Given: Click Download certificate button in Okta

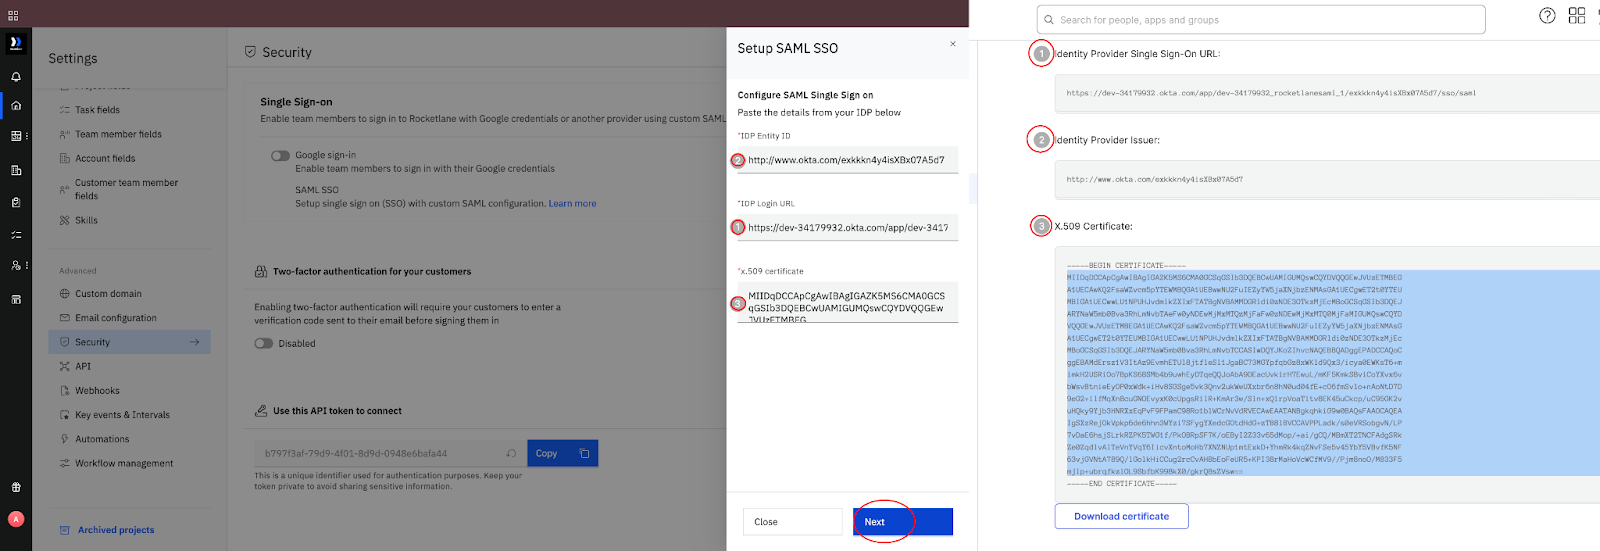Looking at the screenshot, I should (1121, 516).
